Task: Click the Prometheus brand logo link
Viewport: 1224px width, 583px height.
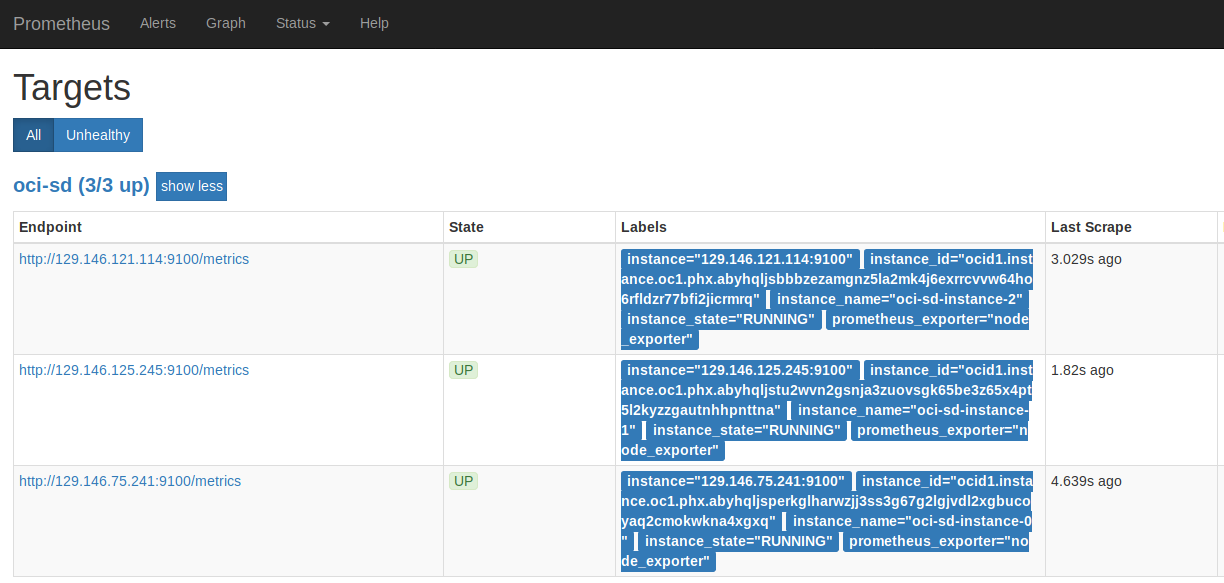Action: point(61,24)
